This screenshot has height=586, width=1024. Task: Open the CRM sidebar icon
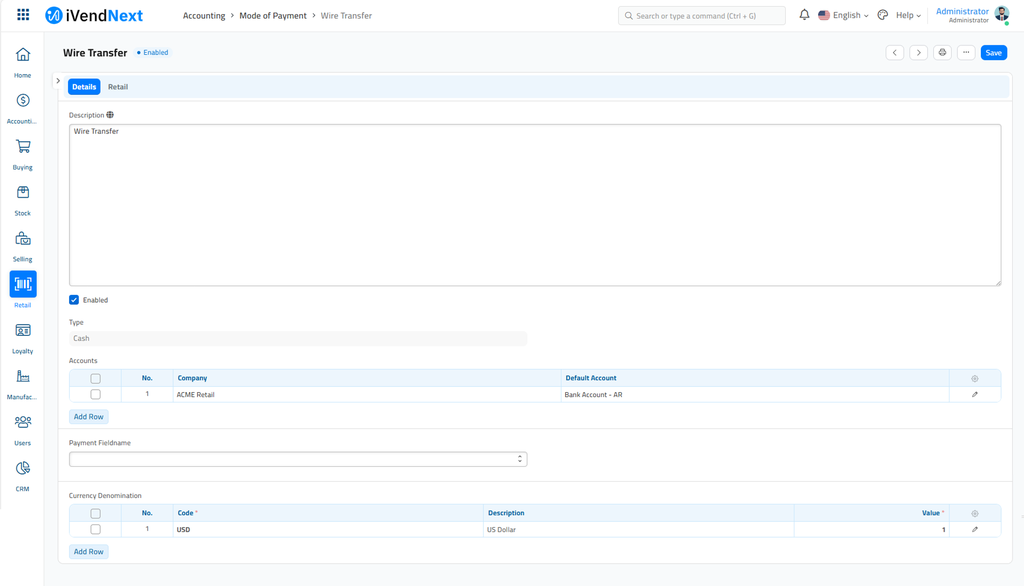[23, 475]
